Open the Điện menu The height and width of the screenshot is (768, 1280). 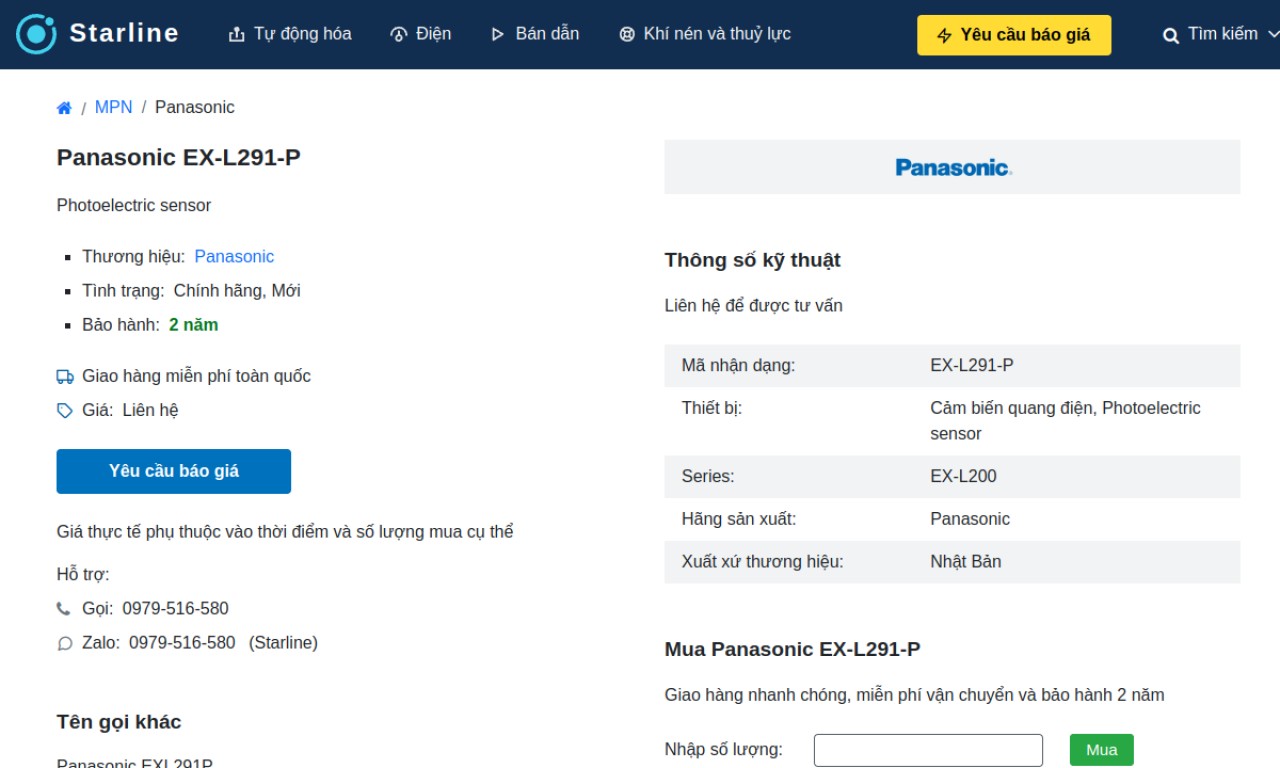(420, 34)
